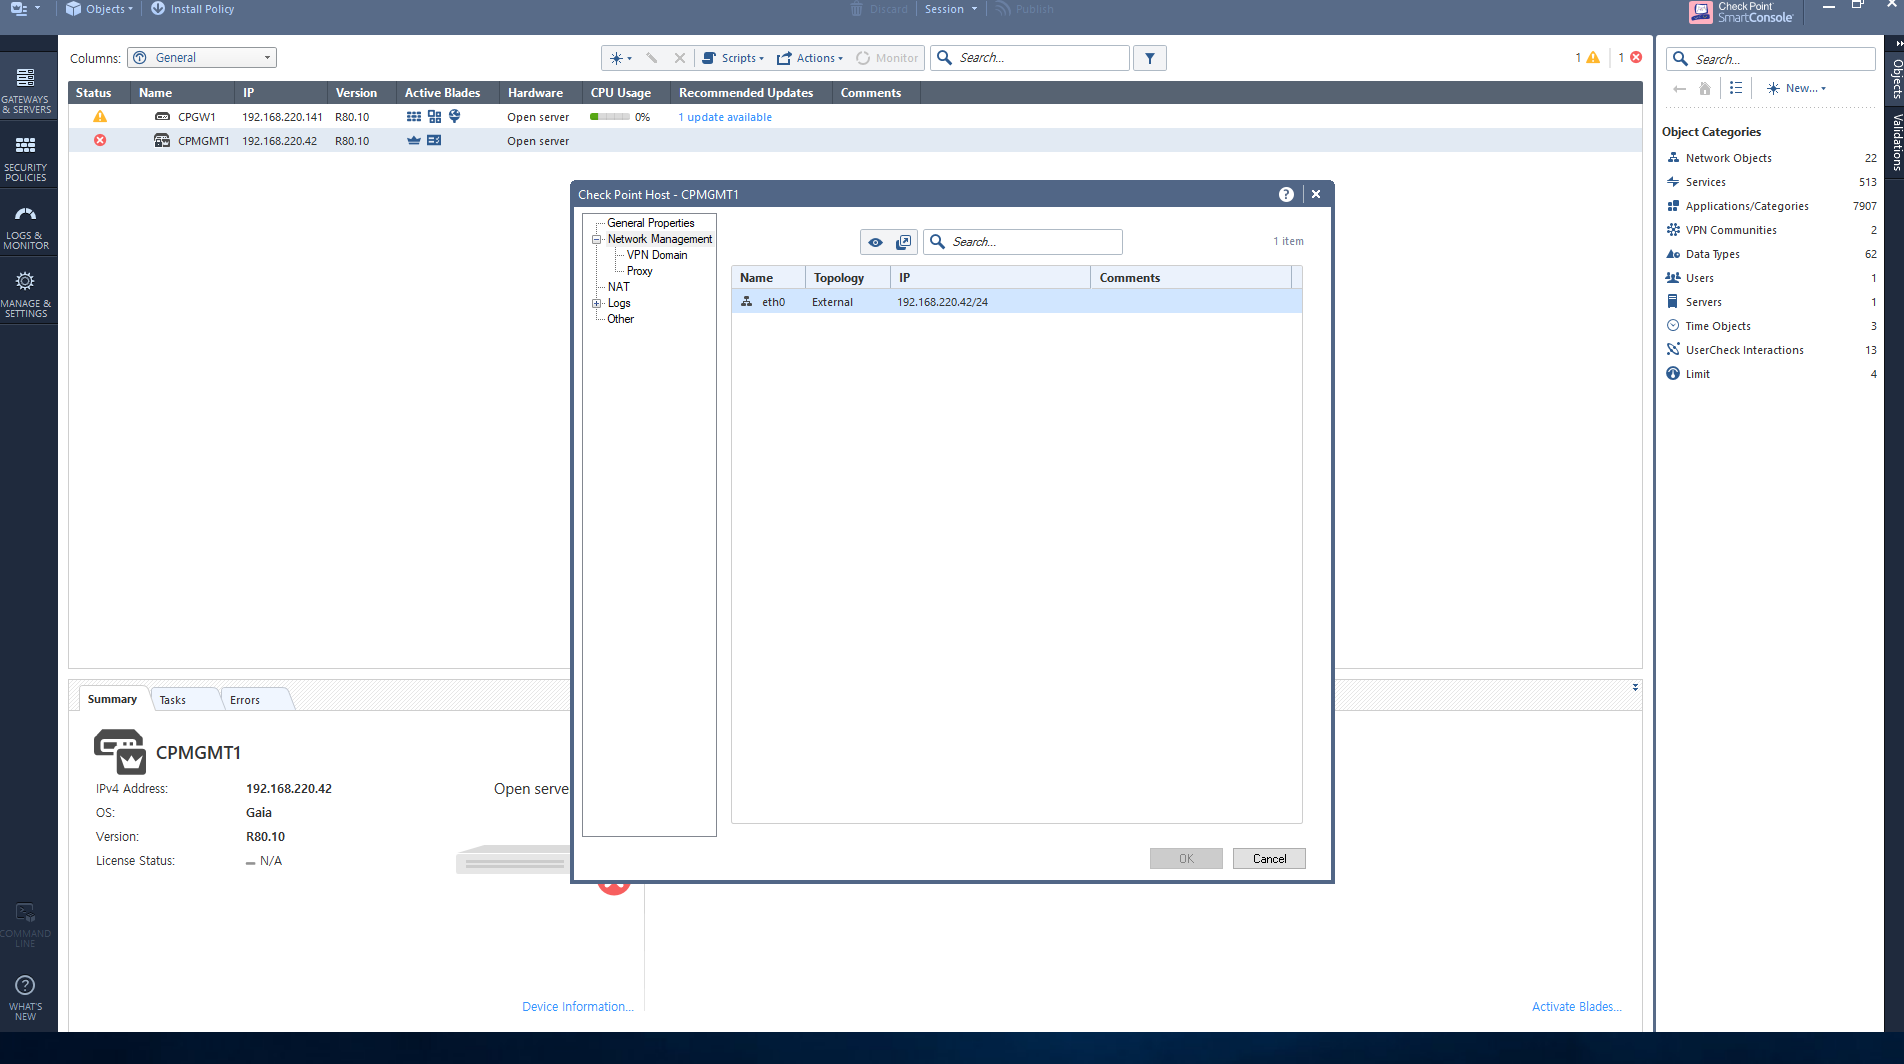
Task: Select the CPGW1 gateway row
Action: point(855,117)
